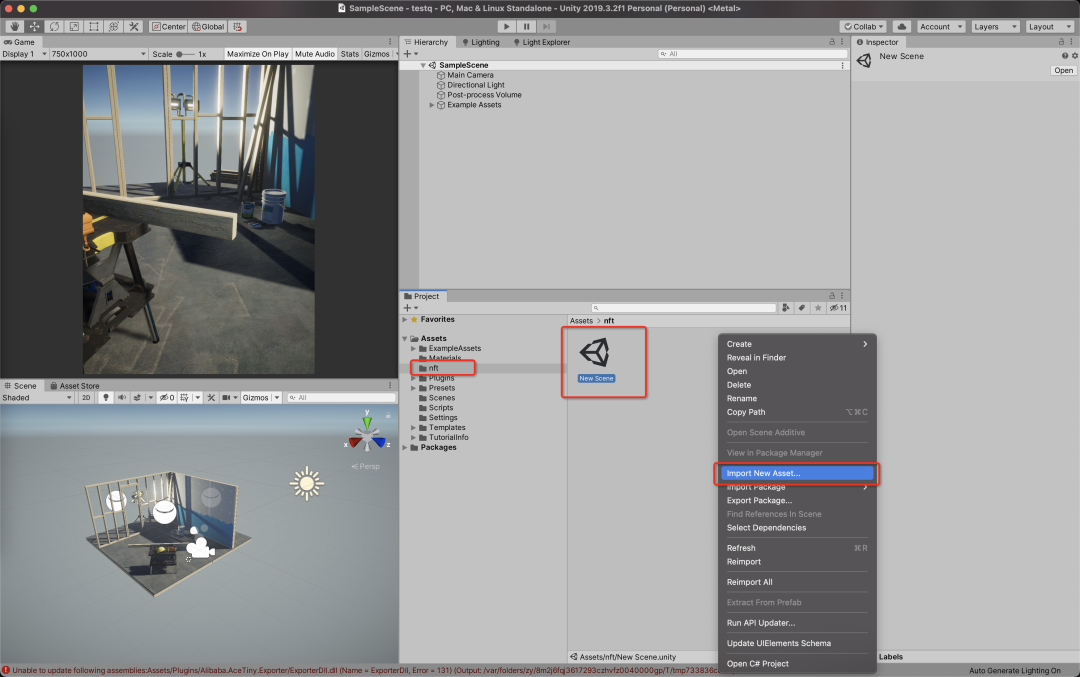Select the Scale tool
The width and height of the screenshot is (1080, 677).
coord(74,27)
